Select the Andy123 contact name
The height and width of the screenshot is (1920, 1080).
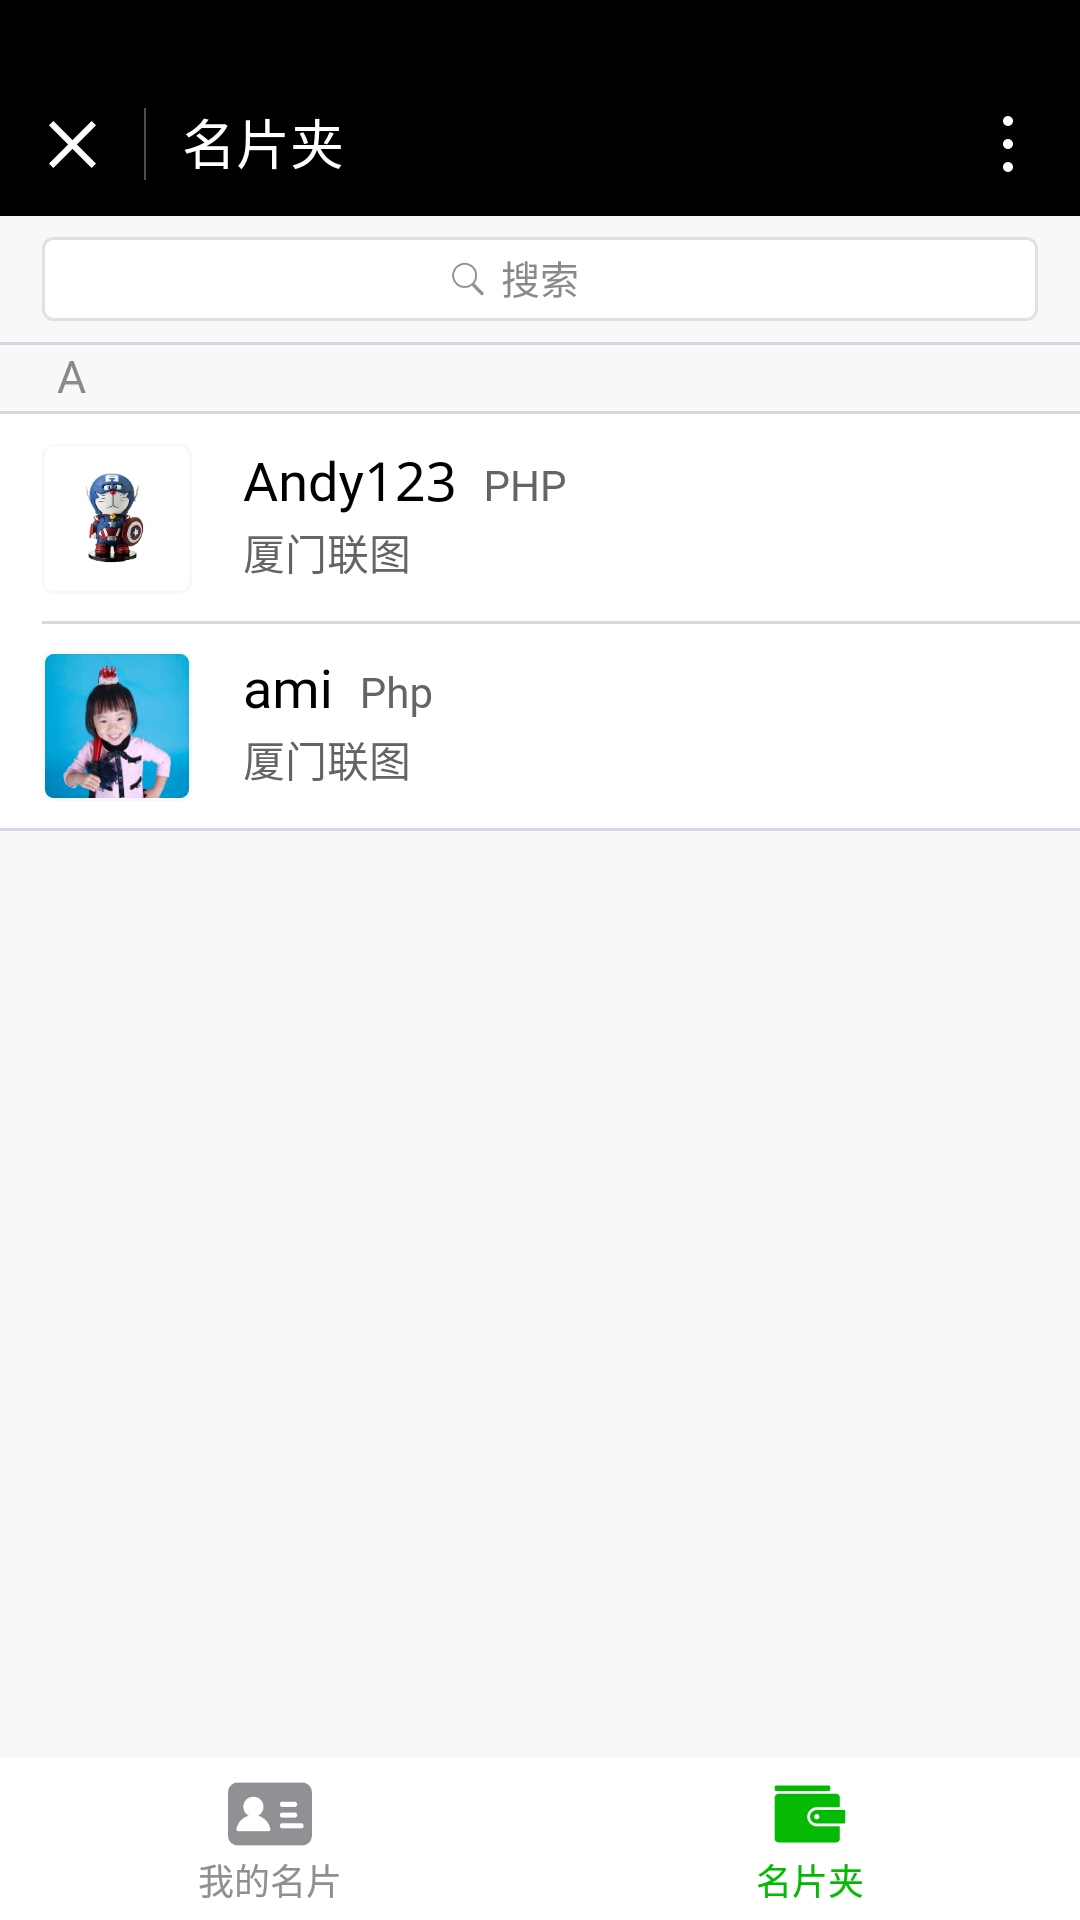(x=350, y=484)
